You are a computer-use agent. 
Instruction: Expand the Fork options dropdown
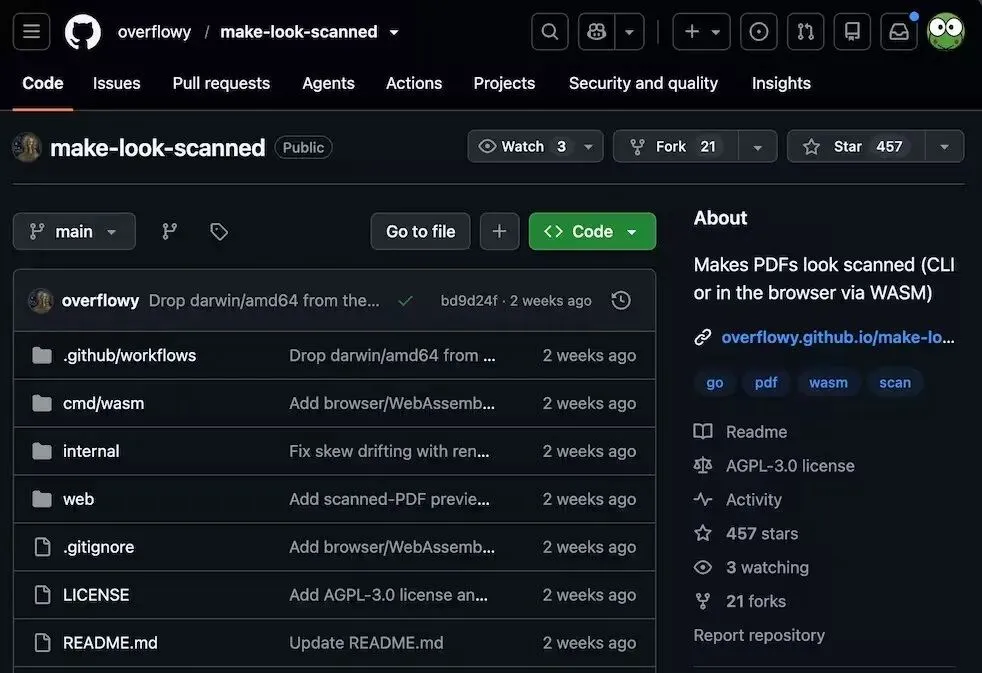point(758,147)
